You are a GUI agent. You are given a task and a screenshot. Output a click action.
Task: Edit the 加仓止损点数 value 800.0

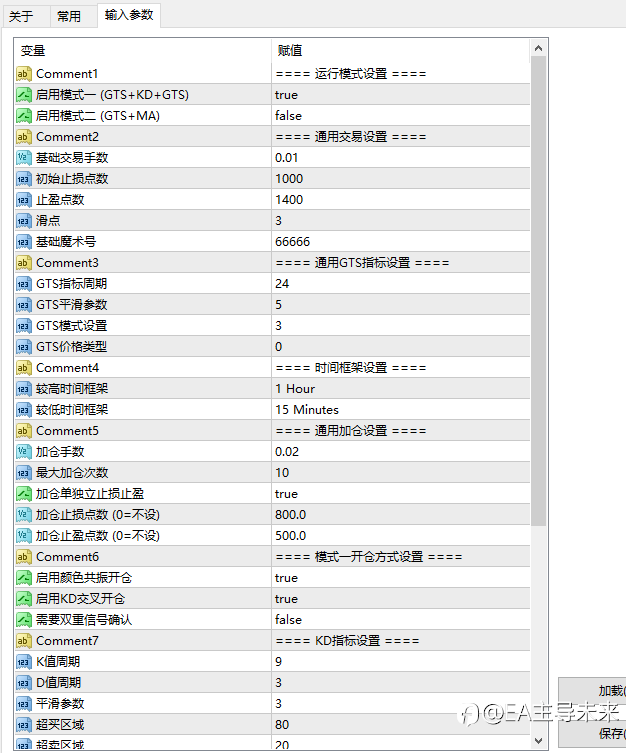[x=401, y=515]
